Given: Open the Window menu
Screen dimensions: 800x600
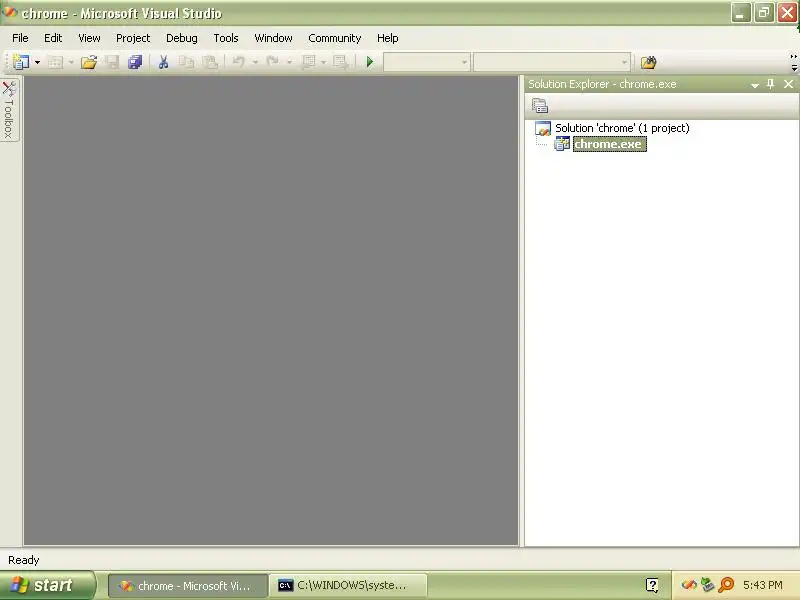Looking at the screenshot, I should tap(273, 38).
